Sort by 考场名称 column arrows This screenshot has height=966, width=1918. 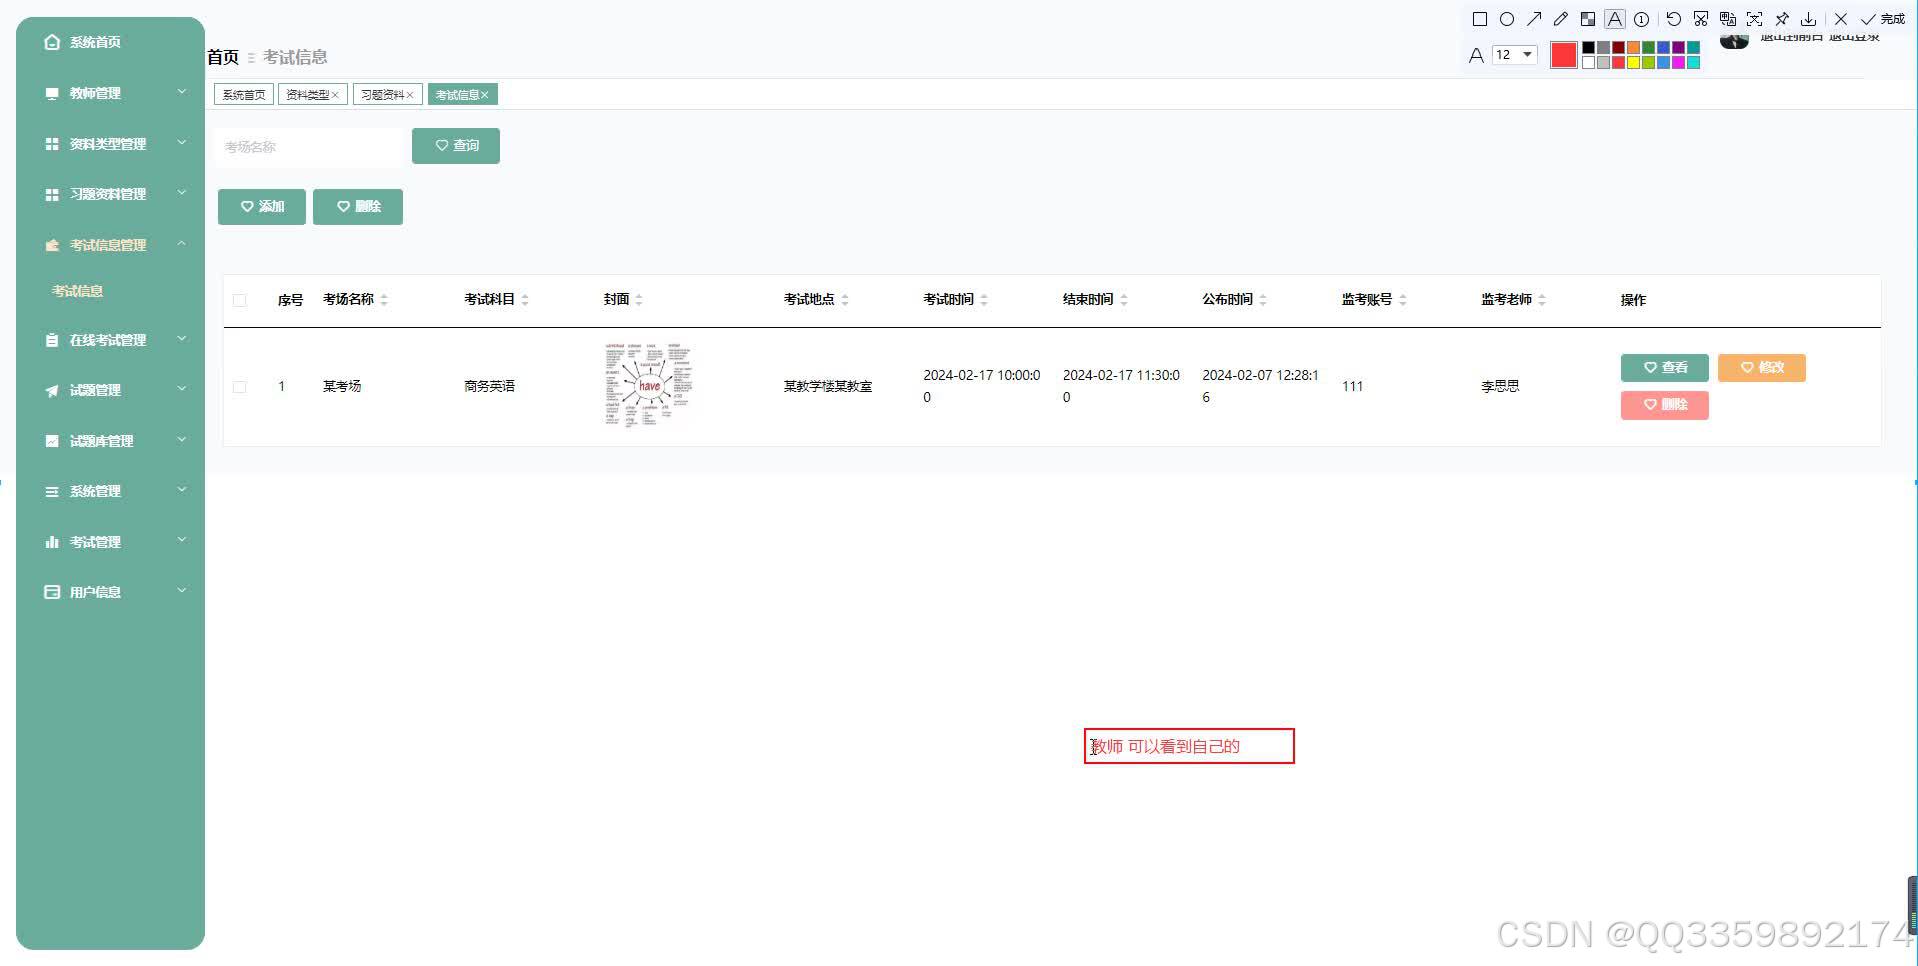pyautogui.click(x=384, y=300)
